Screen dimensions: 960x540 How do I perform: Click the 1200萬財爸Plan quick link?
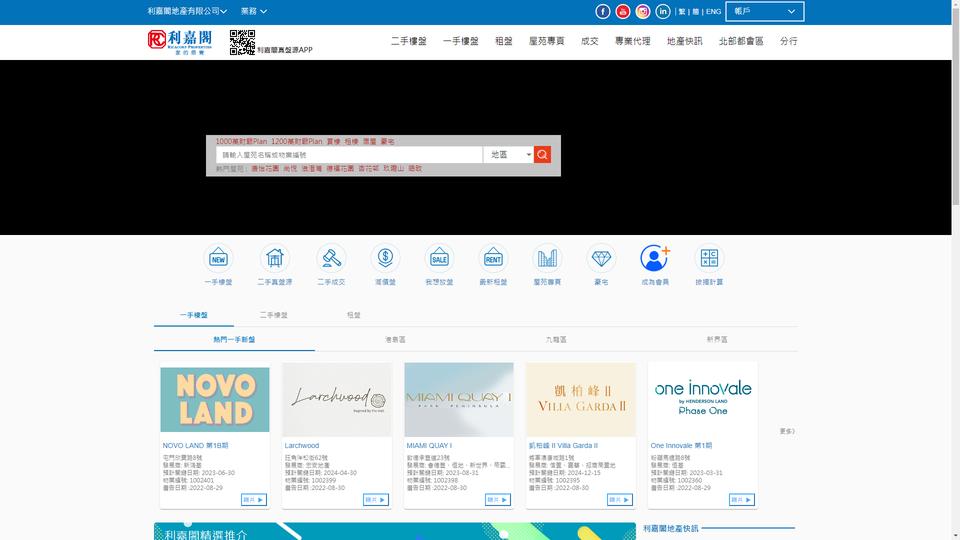click(x=296, y=141)
